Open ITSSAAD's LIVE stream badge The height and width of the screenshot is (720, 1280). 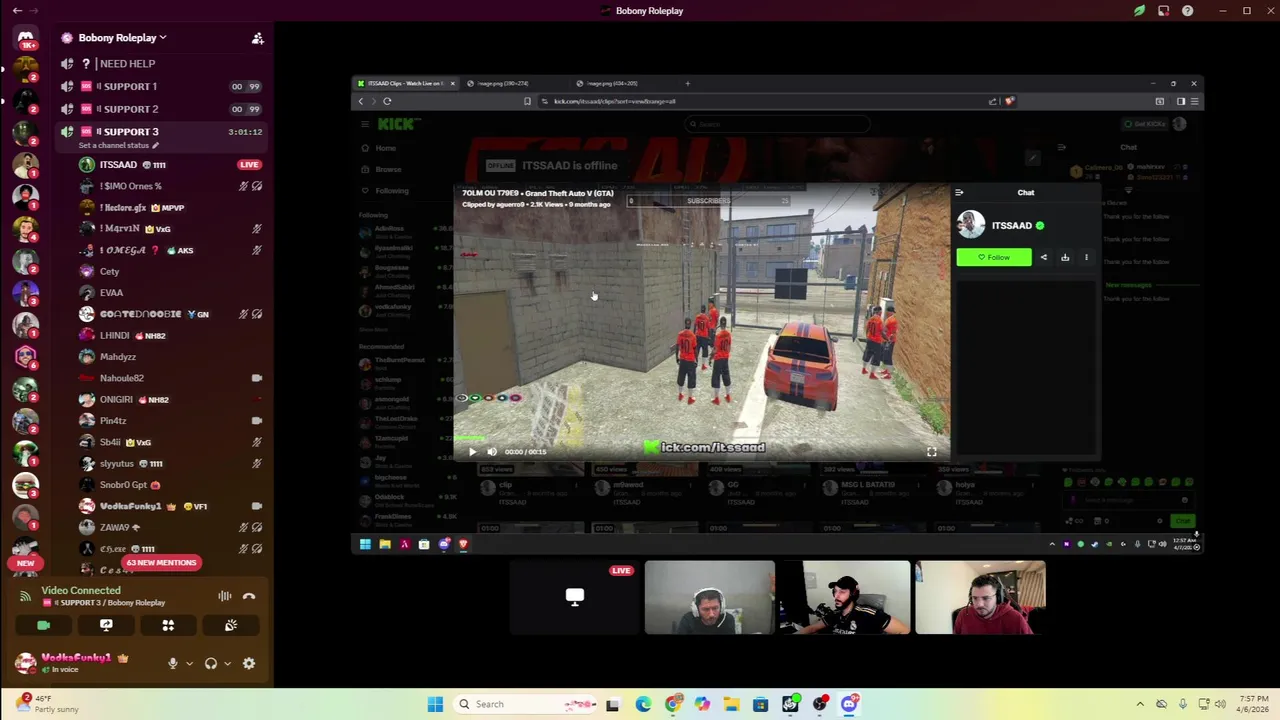(x=249, y=165)
